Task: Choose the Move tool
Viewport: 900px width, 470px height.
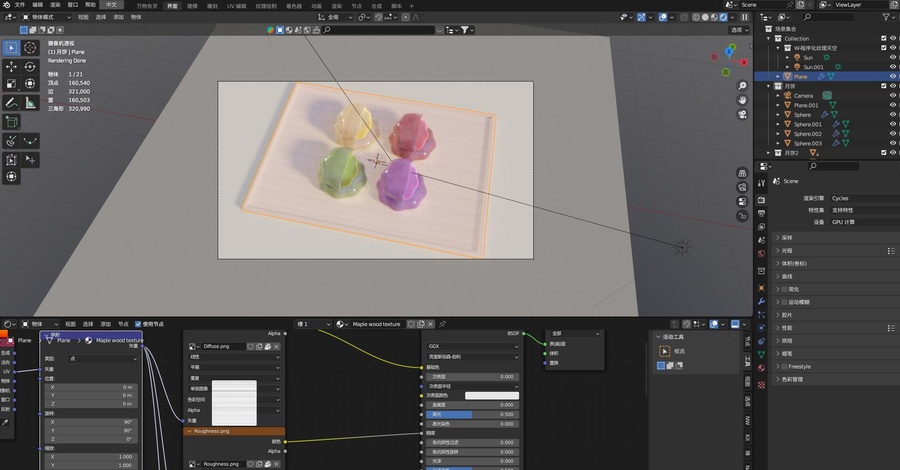Action: 11,67
